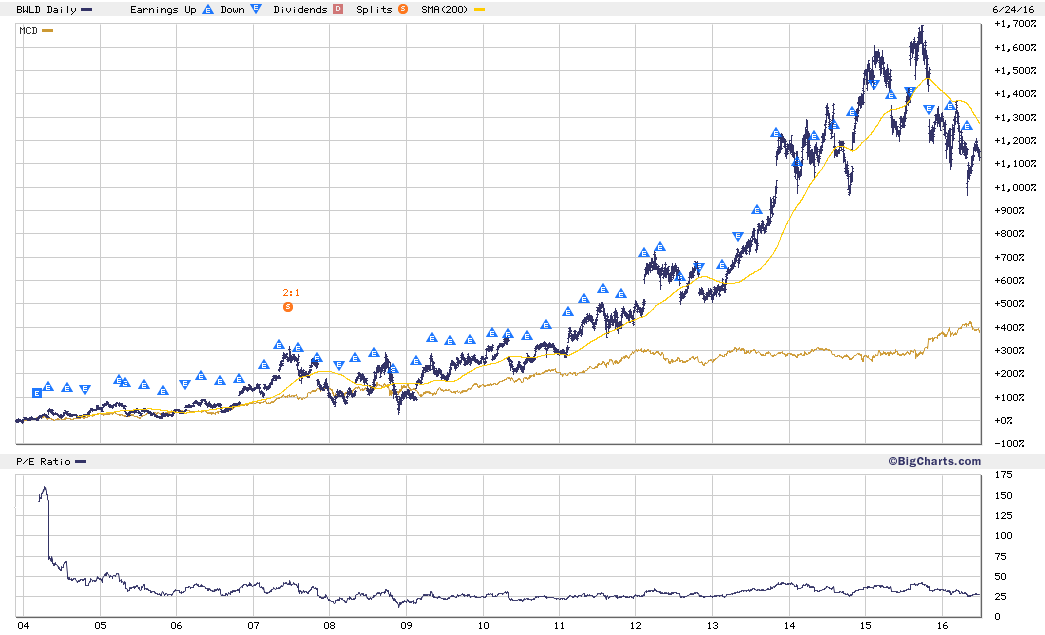This screenshot has width=1045, height=635.
Task: Click the navy BWLD Daily line swatch
Action: (87, 10)
